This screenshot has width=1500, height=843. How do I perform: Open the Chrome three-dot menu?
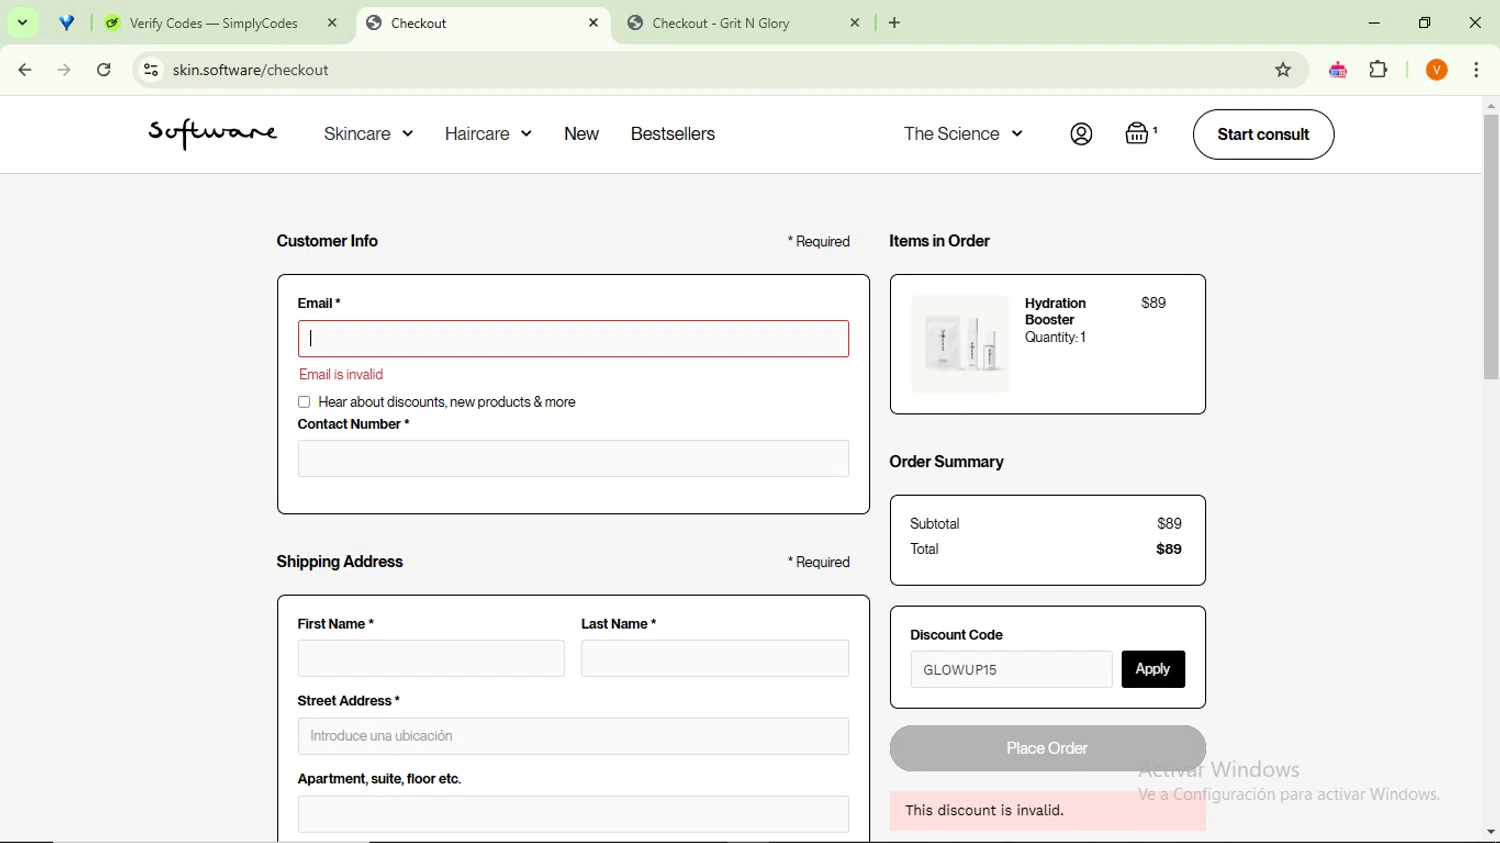[x=1477, y=70]
